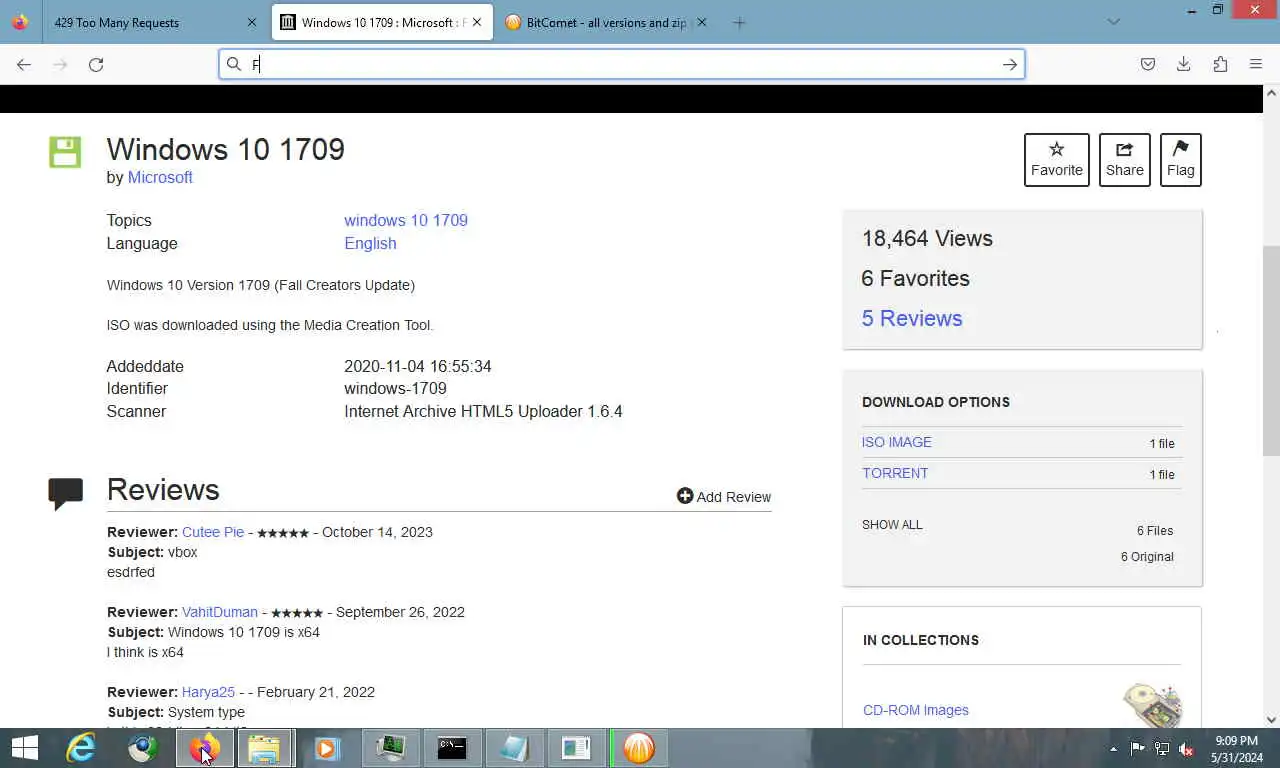
Task: Open the taskbar clock showing 9:09 PM
Action: 1236,749
